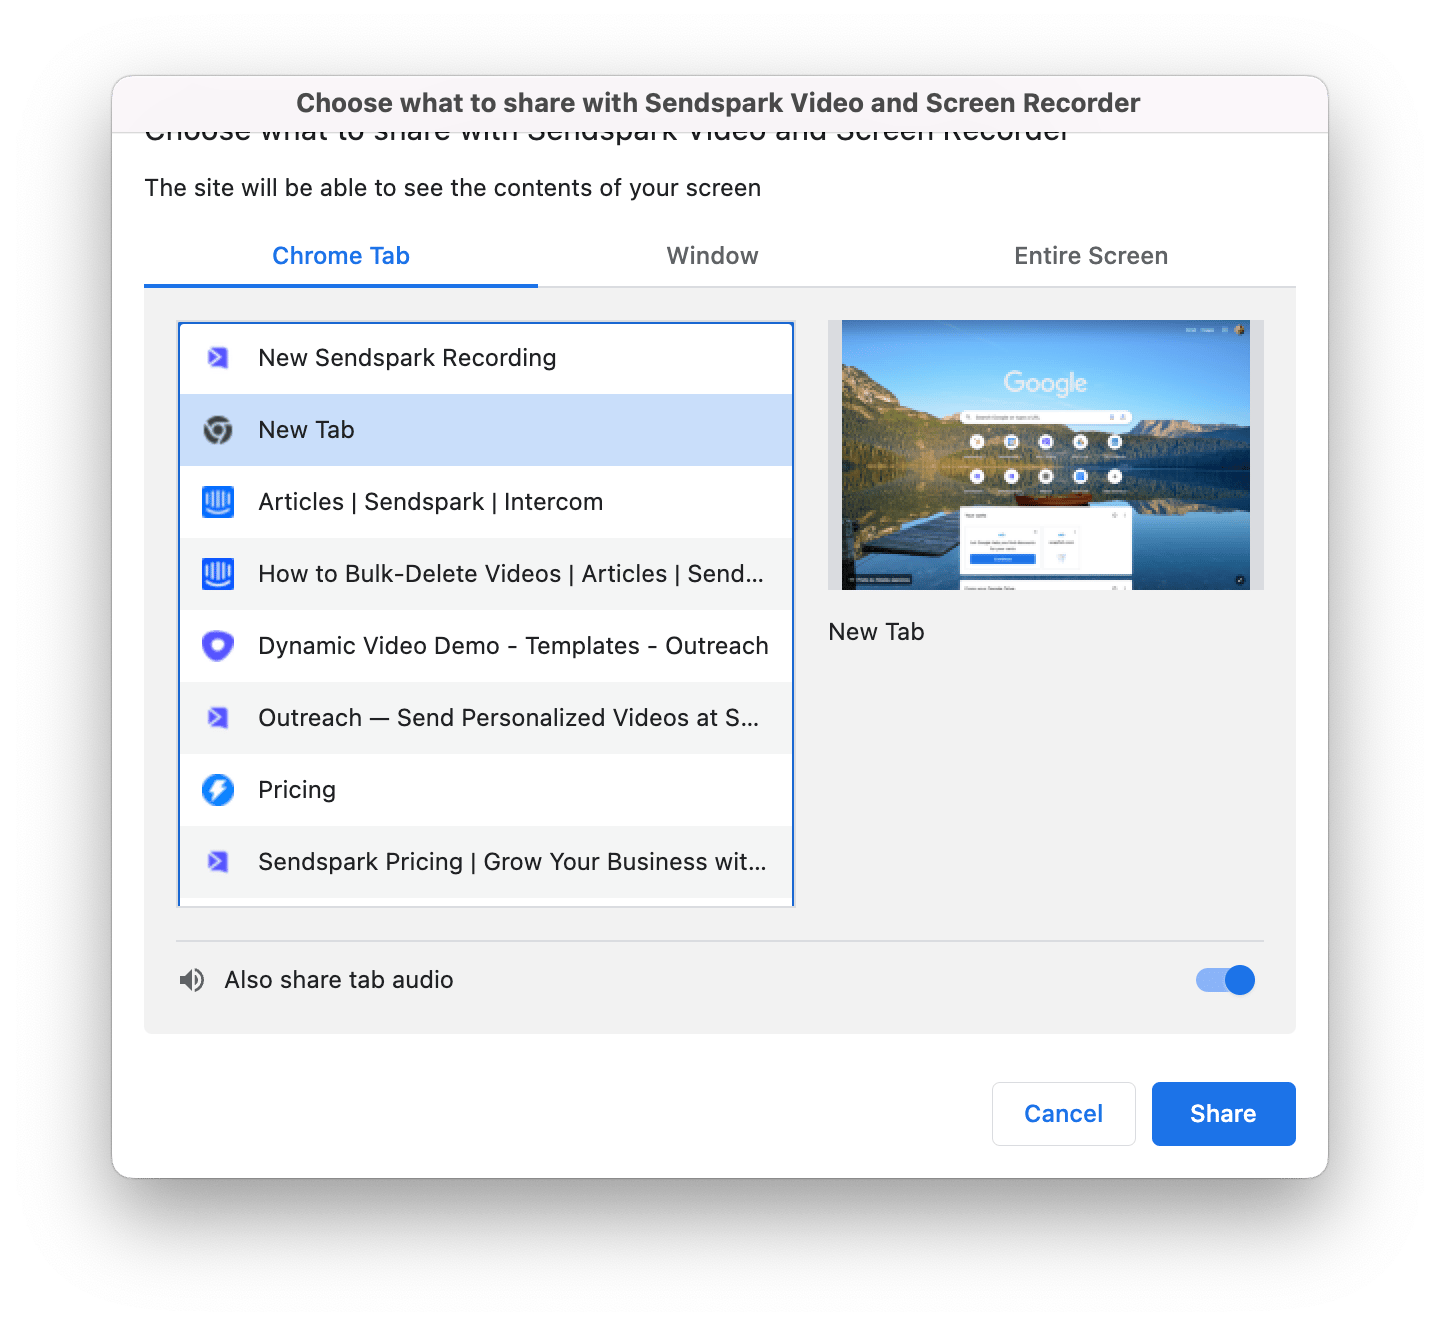The height and width of the screenshot is (1326, 1440).
Task: Pick Outreach — Send Personalized Videos entry
Action: [x=486, y=718]
